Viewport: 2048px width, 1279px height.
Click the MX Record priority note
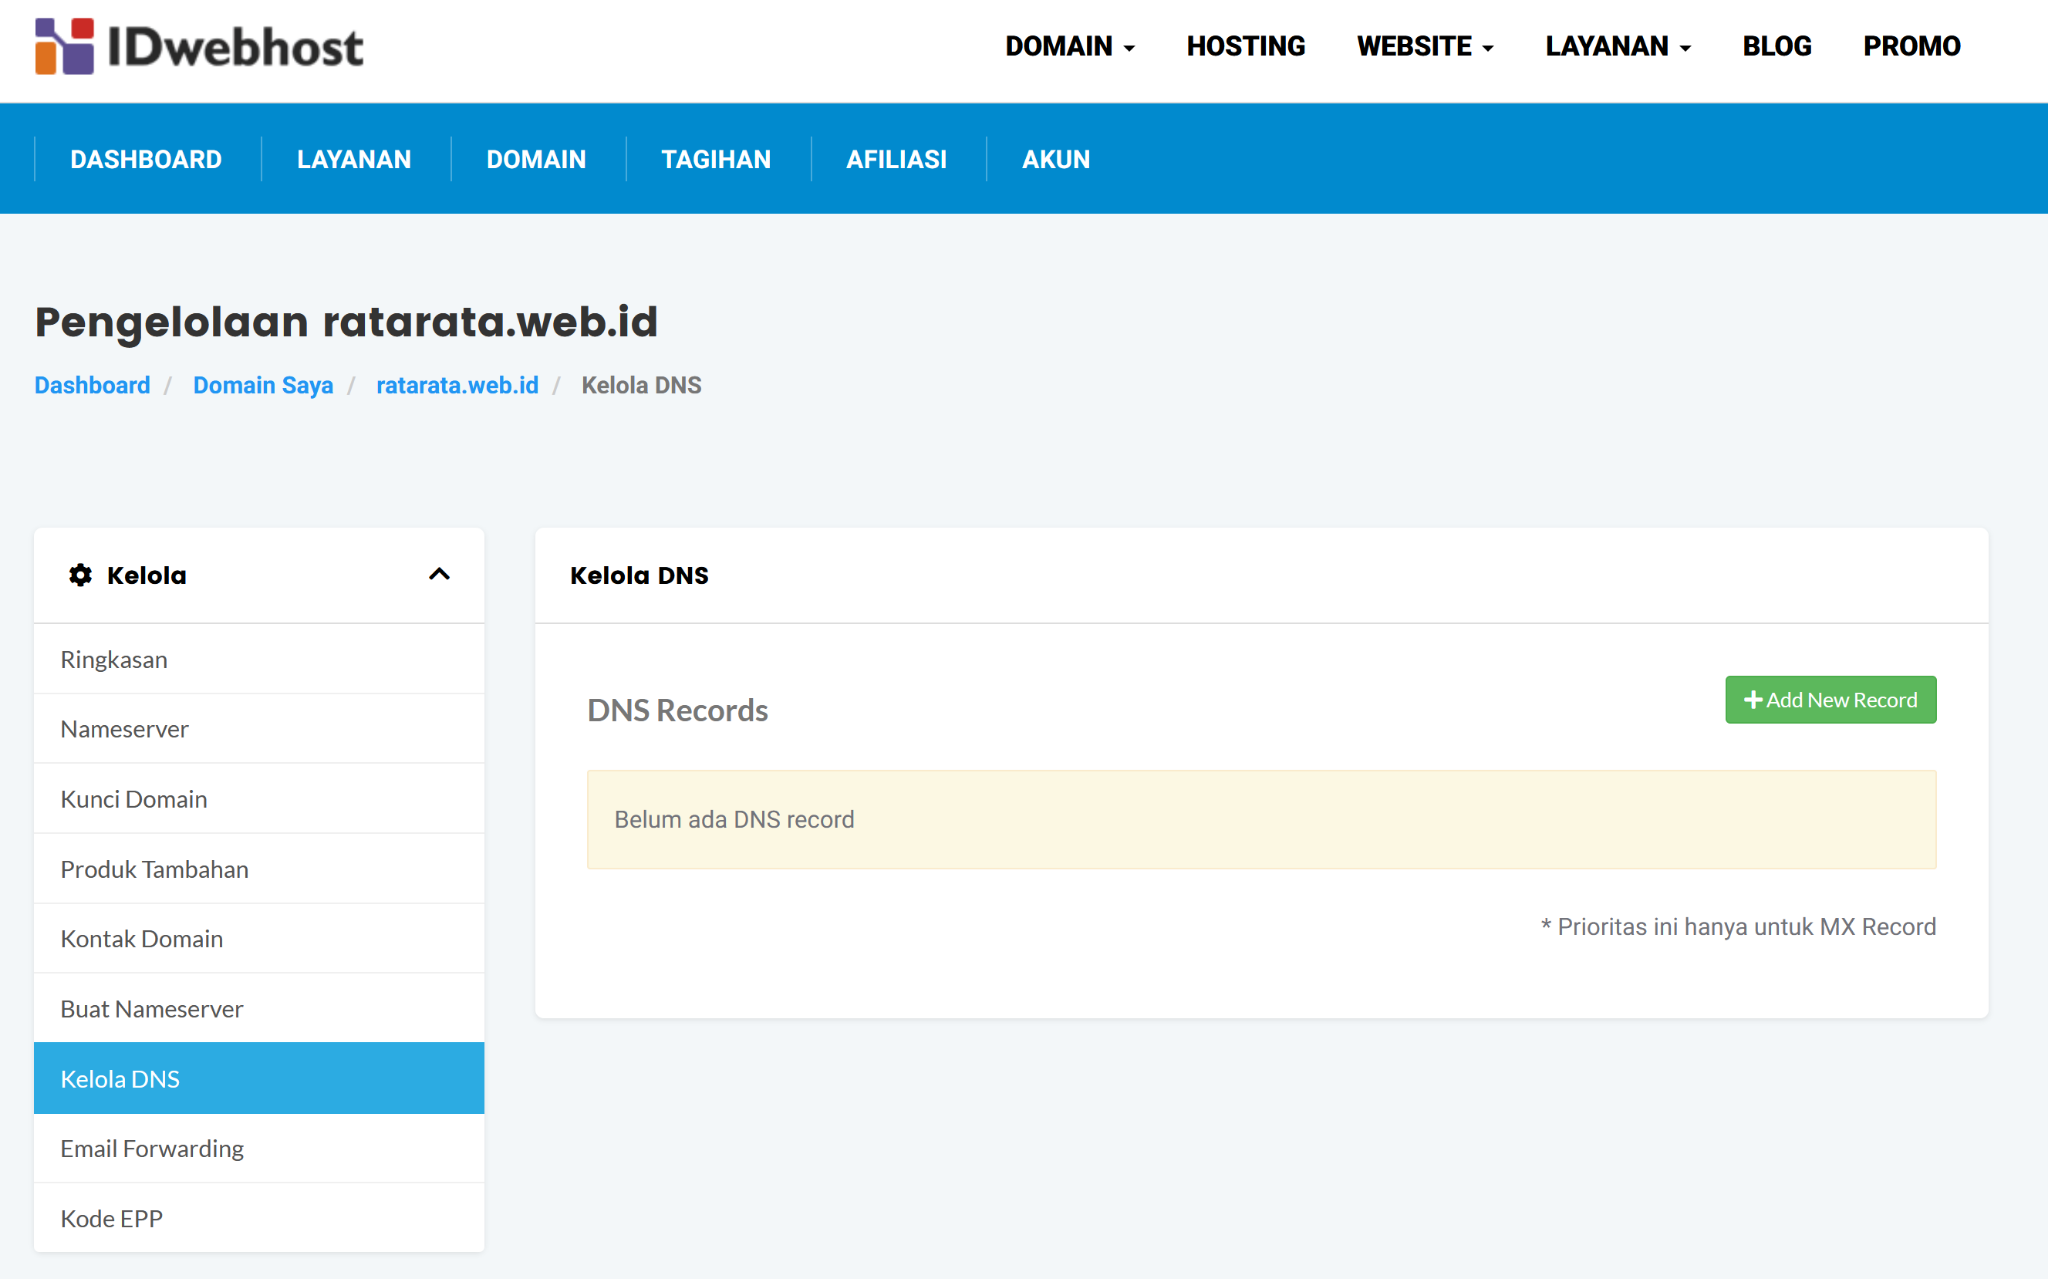click(x=1738, y=927)
